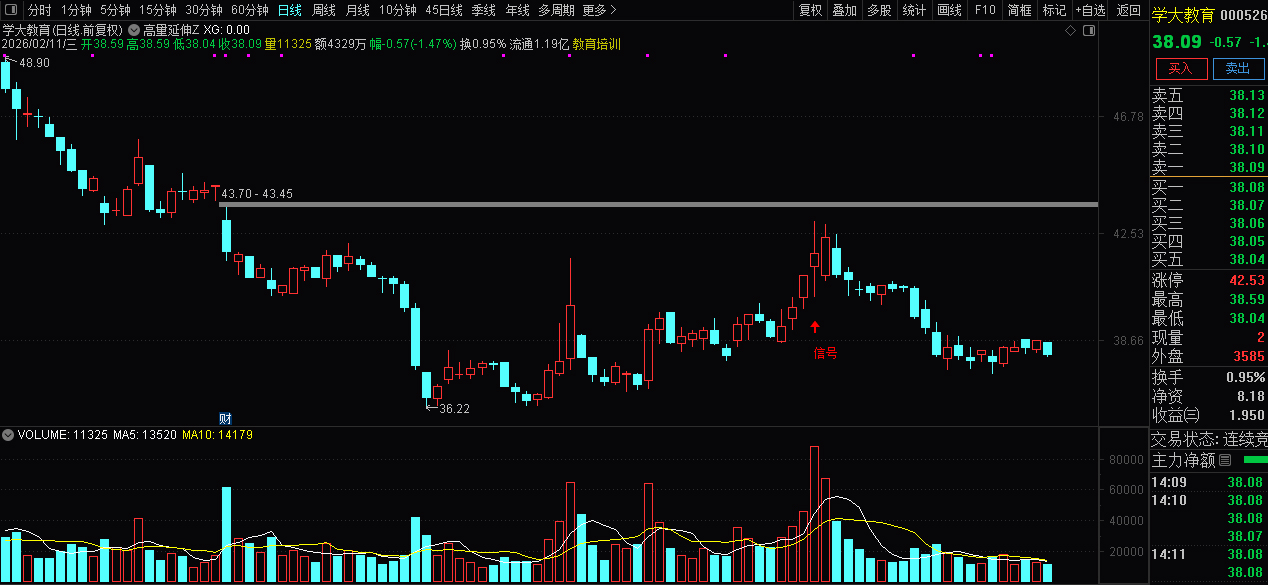The width and height of the screenshot is (1268, 585).
Task: Click the 14:11 trade tick row
Action: click(x=1209, y=553)
